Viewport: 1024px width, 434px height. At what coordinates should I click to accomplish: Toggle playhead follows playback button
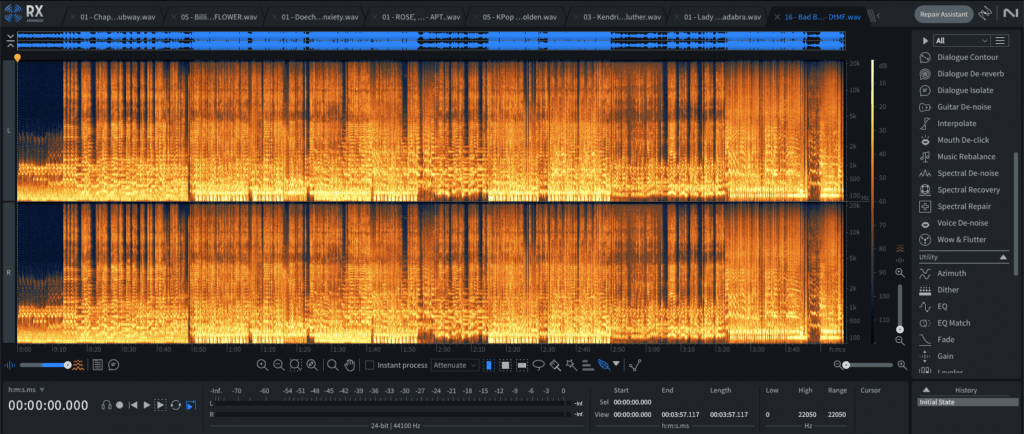191,405
